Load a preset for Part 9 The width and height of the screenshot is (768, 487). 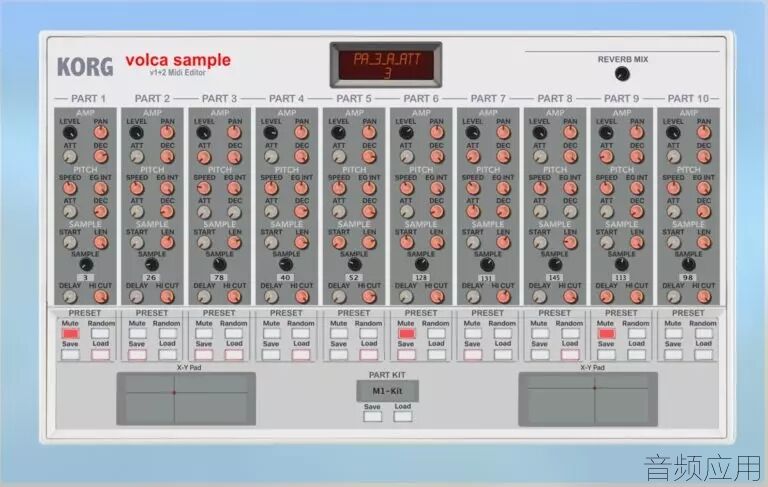pyautogui.click(x=636, y=355)
